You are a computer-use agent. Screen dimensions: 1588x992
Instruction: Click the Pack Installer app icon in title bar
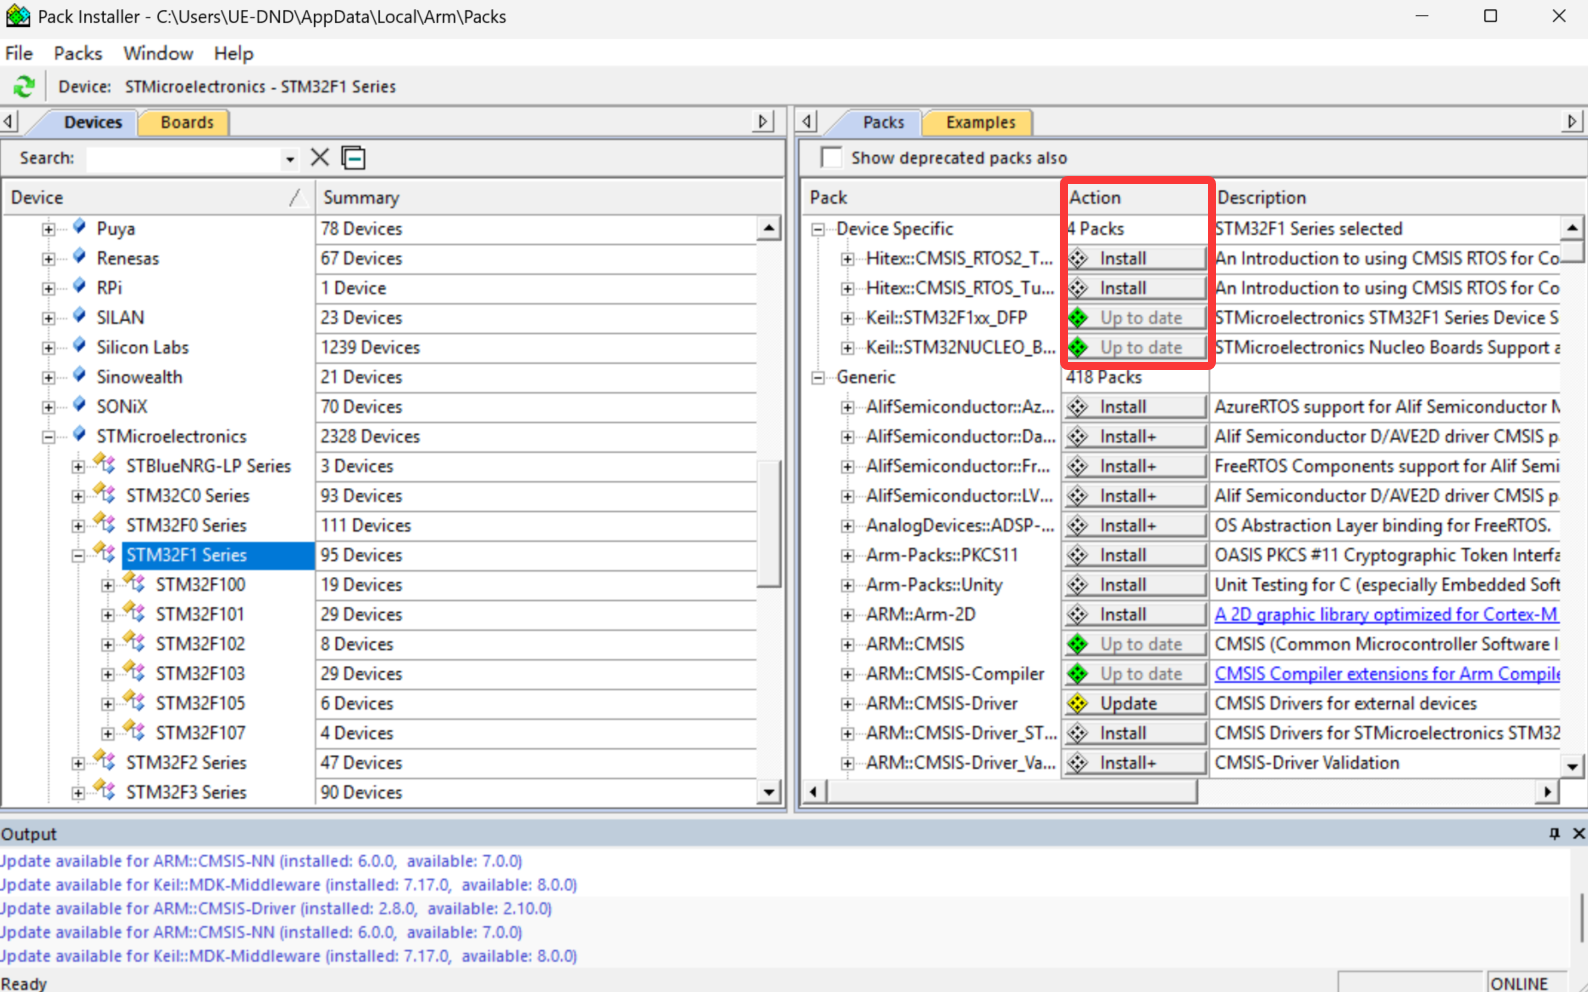(18, 16)
